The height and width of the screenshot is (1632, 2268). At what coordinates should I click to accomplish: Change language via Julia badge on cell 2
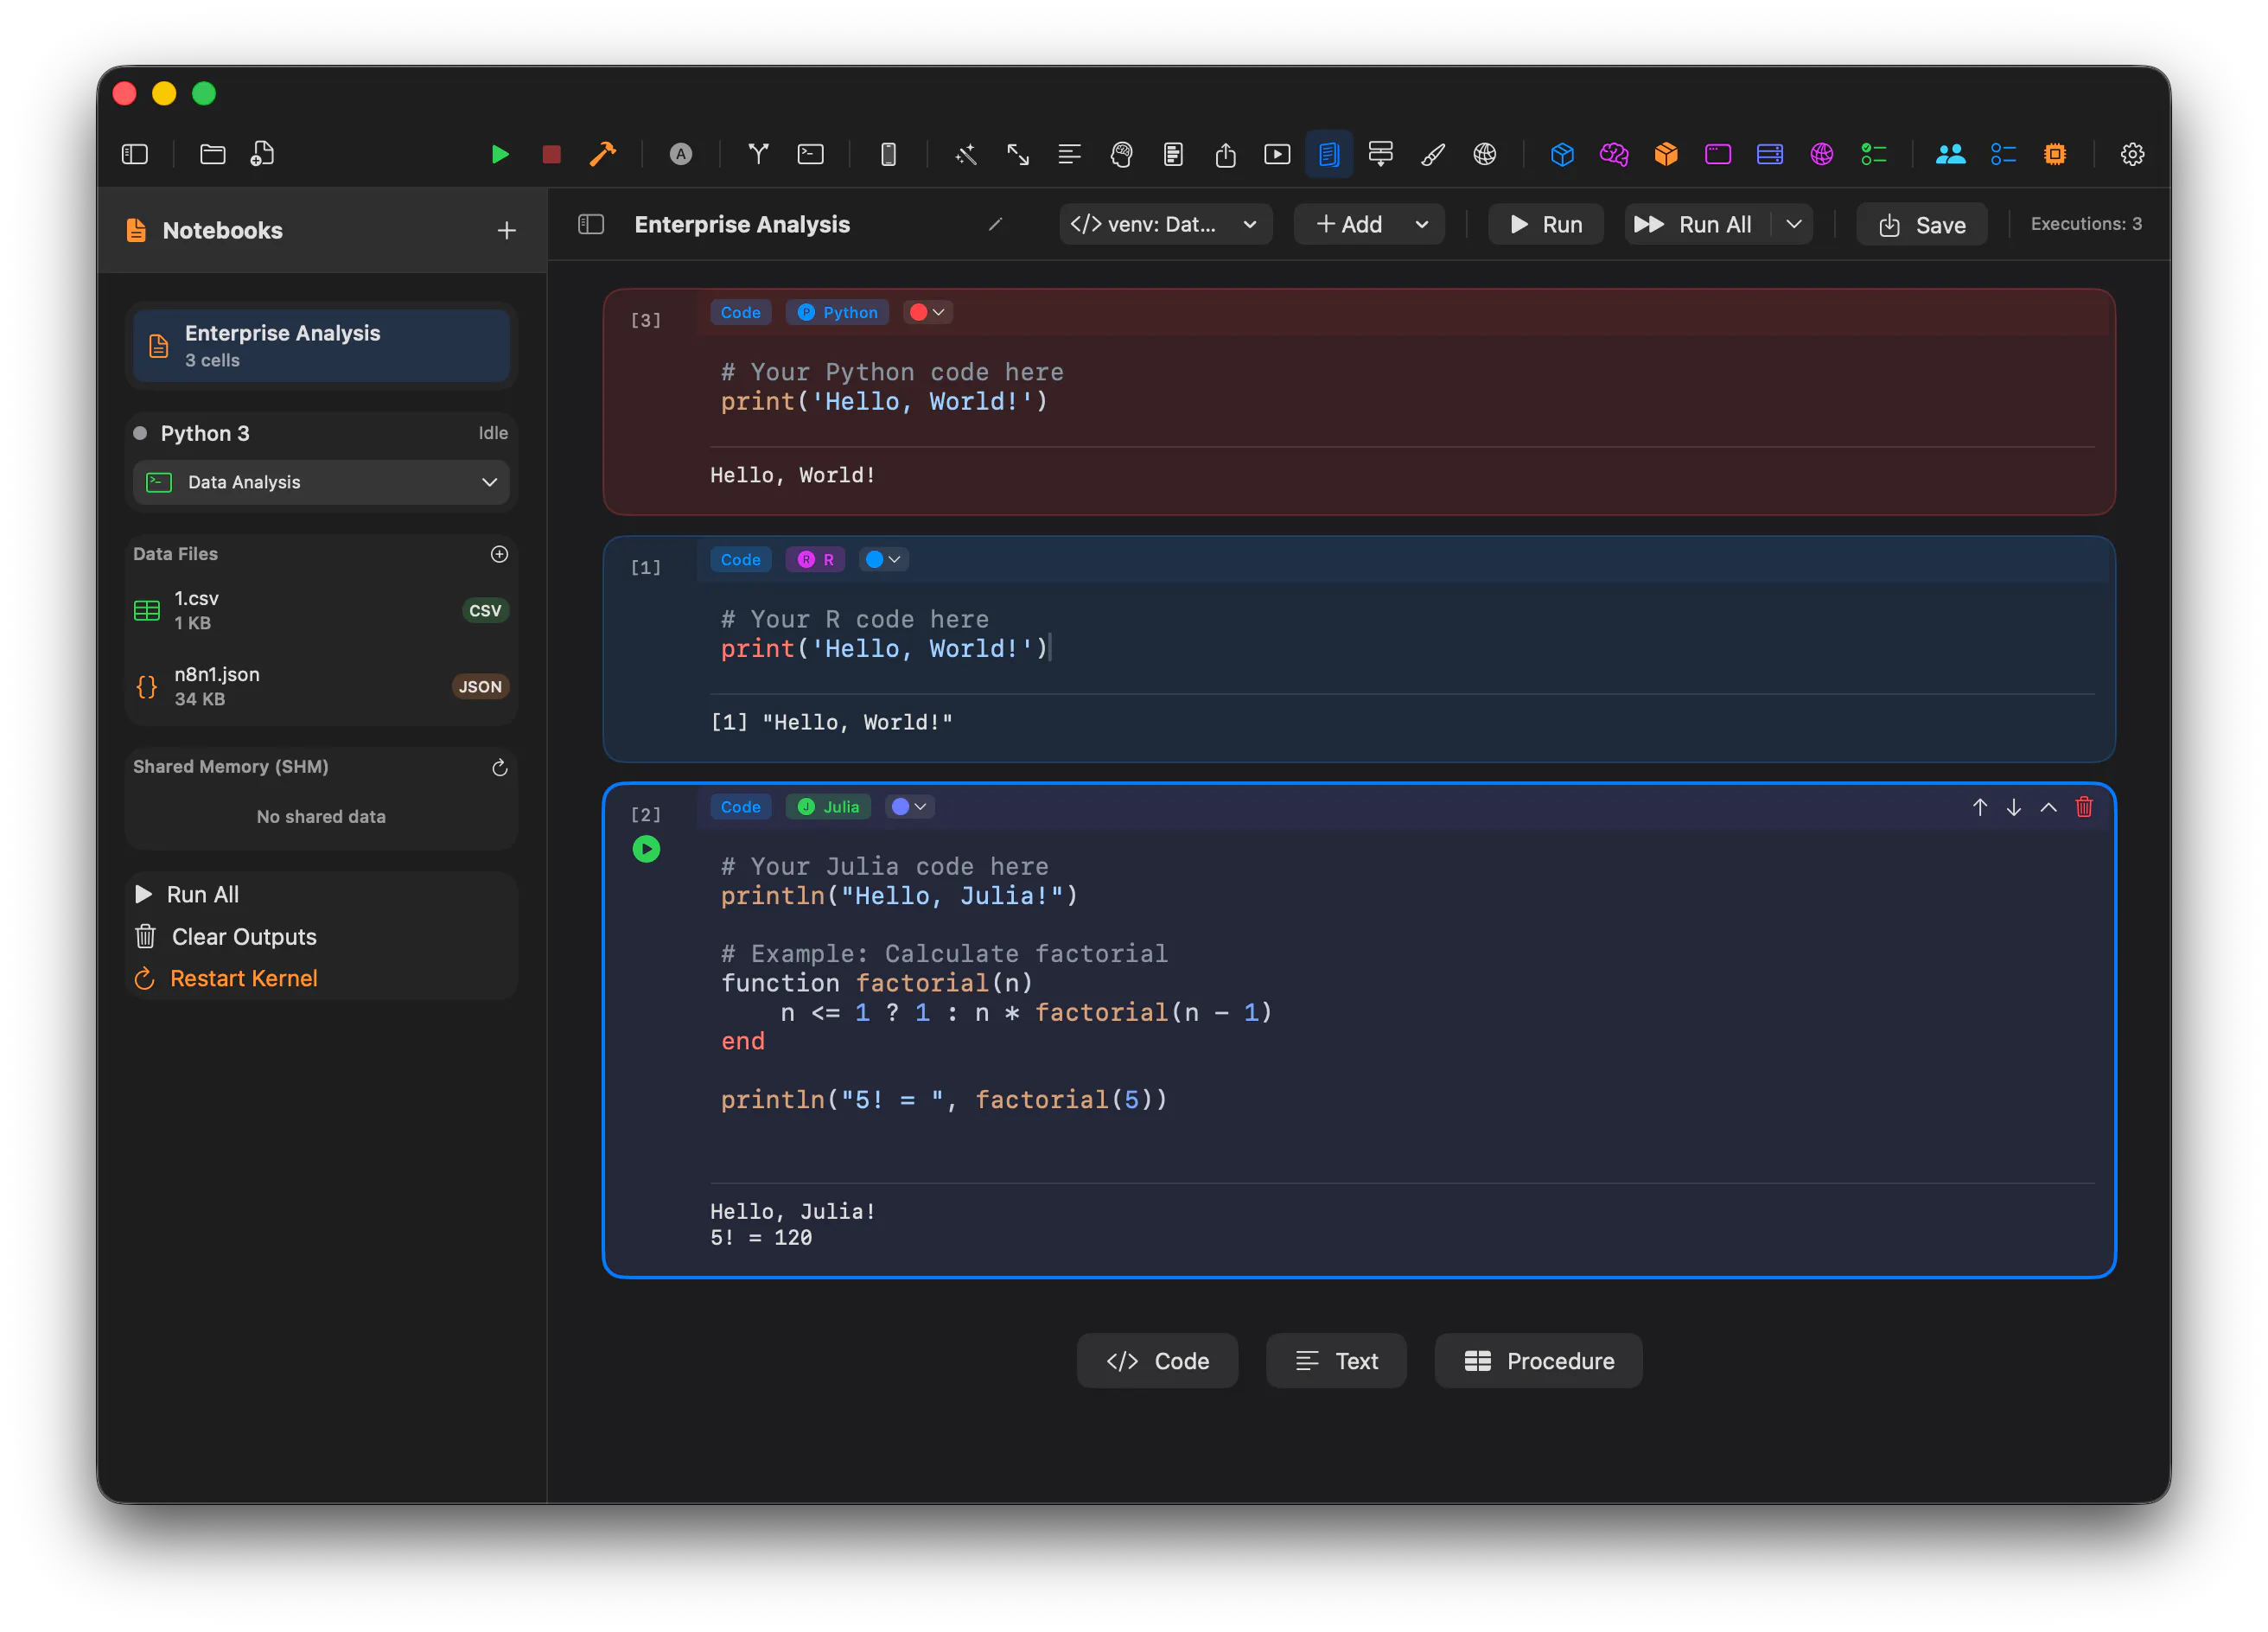point(829,808)
